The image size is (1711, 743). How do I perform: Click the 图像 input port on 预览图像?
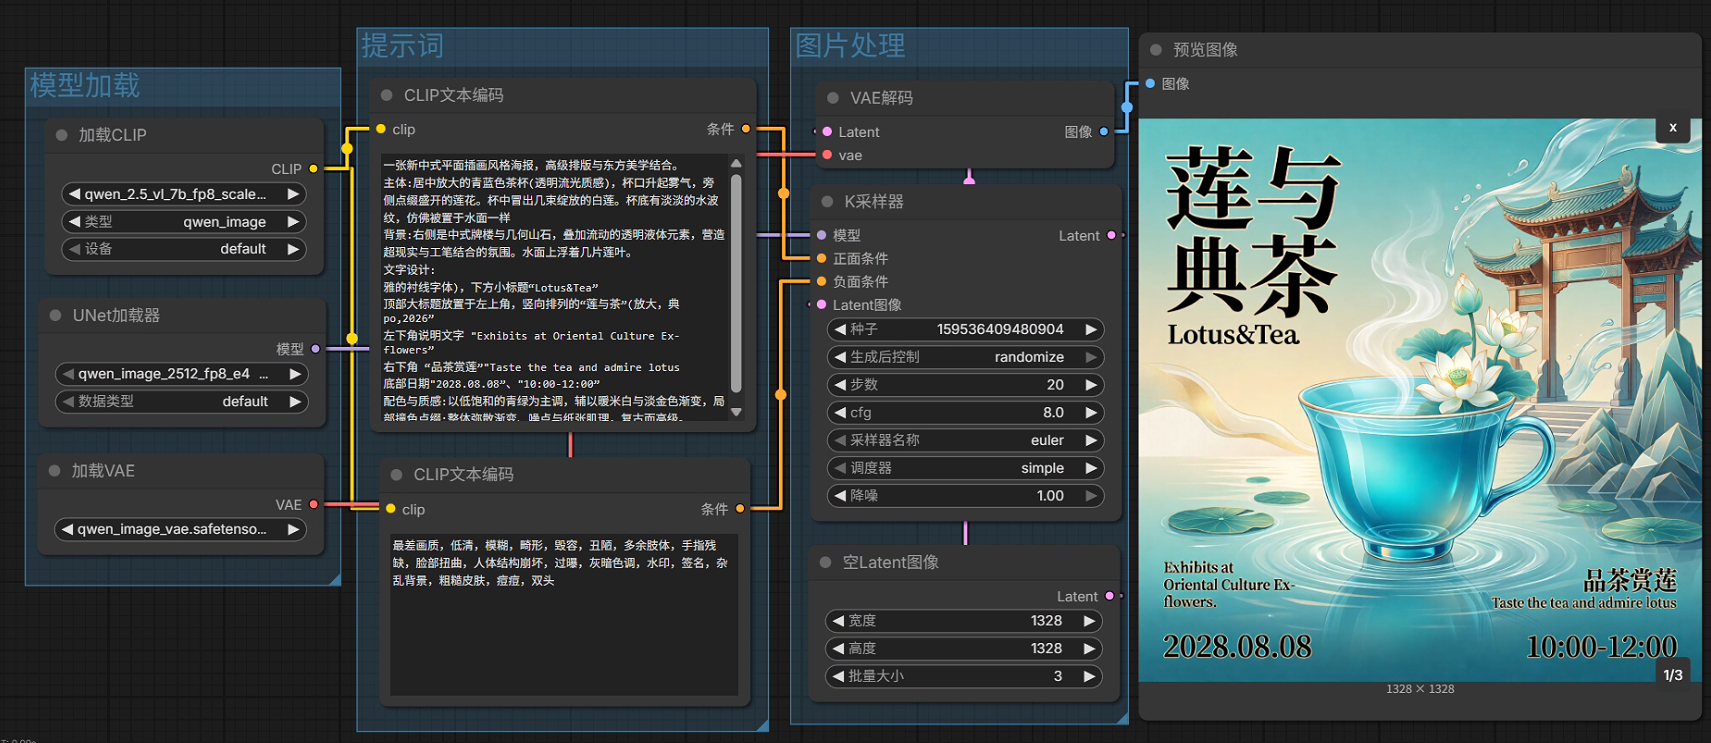click(x=1151, y=83)
